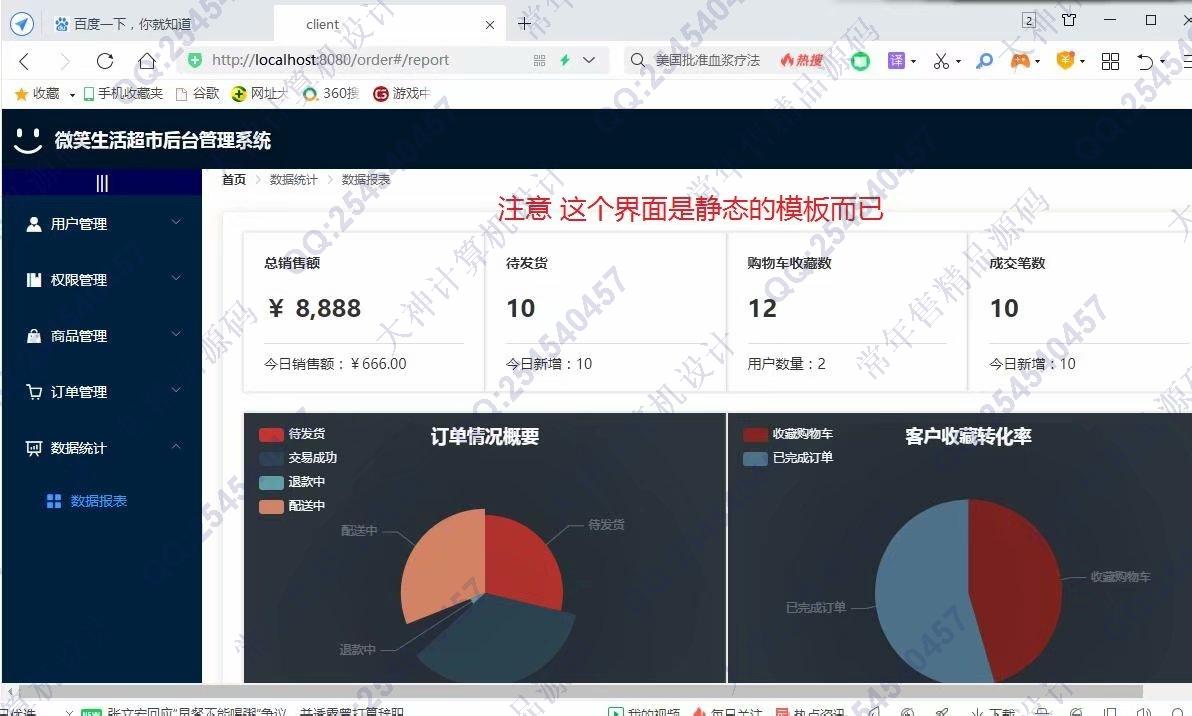Switch to the 百度一下 browser tab
This screenshot has height=716, width=1192.
coord(122,24)
